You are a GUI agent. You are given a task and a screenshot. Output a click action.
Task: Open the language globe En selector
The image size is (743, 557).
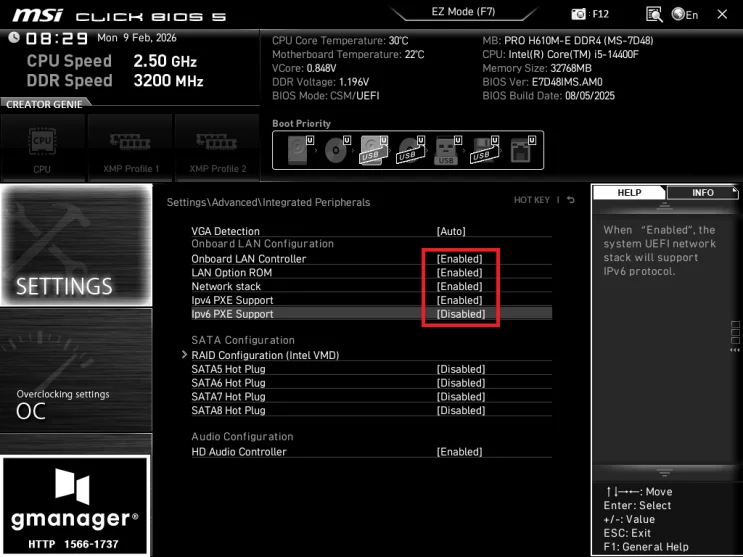point(685,15)
